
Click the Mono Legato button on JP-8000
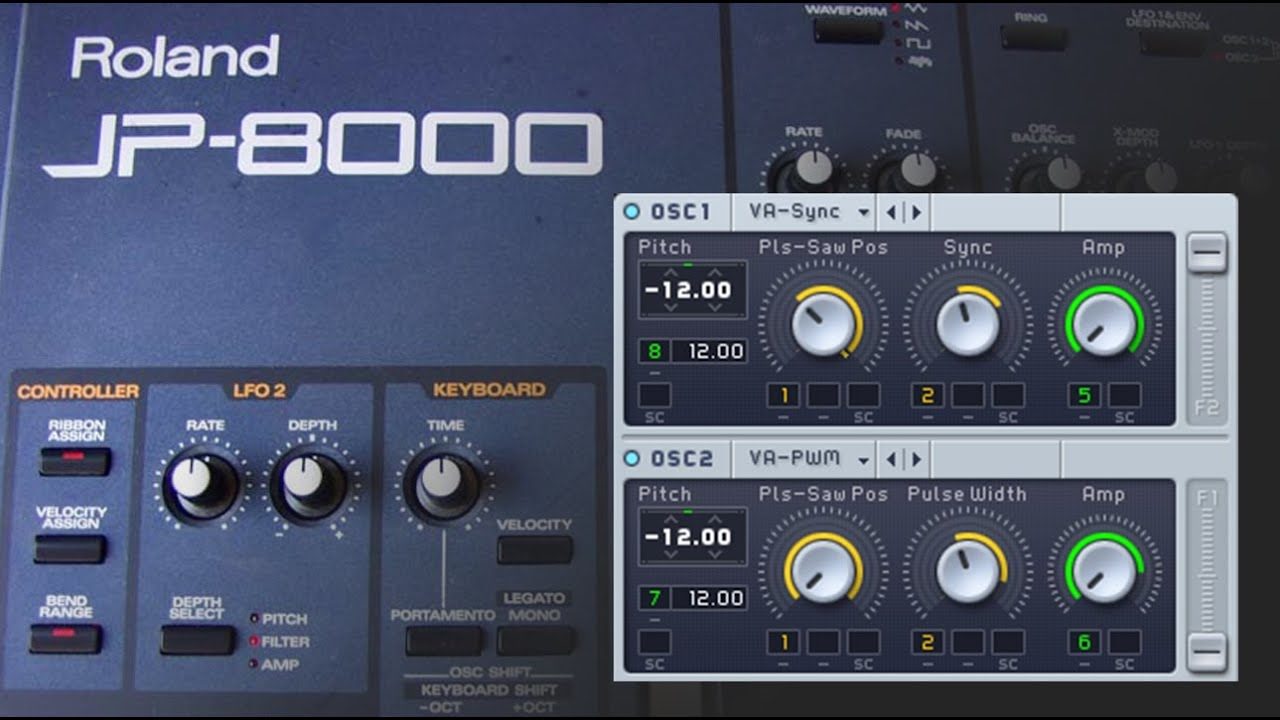(x=536, y=640)
